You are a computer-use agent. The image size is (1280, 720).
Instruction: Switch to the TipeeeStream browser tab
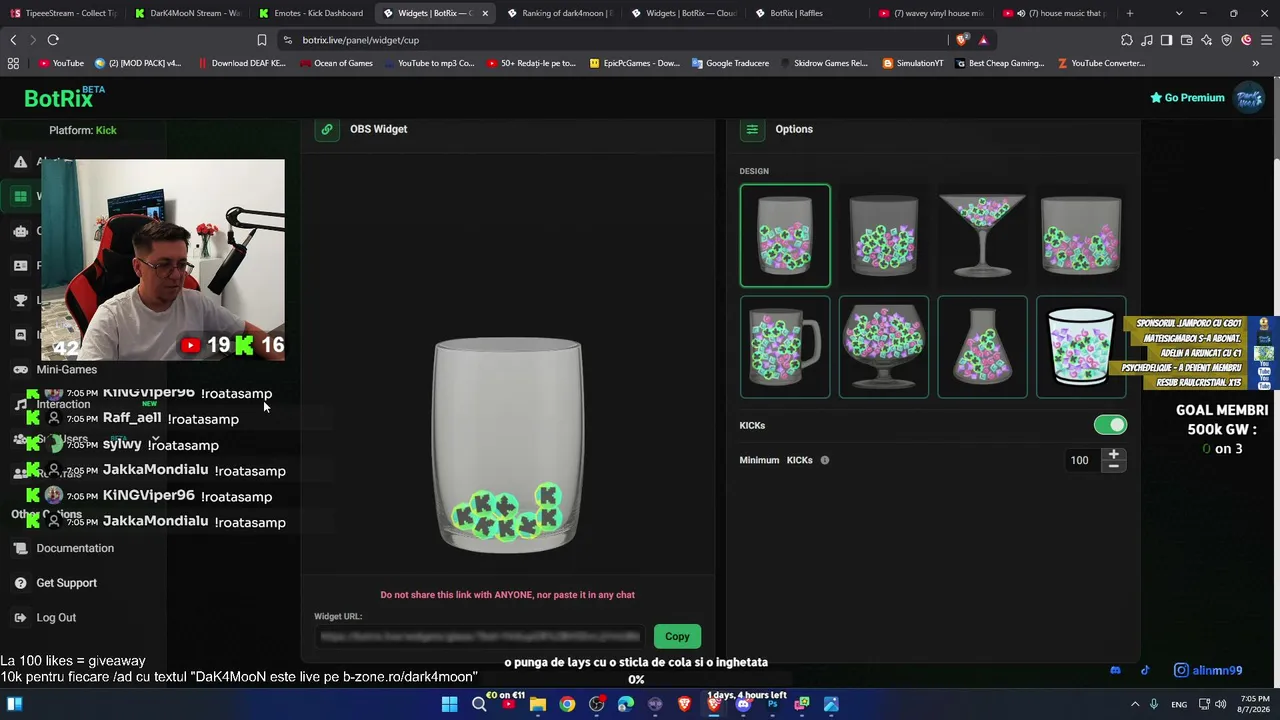point(62,13)
